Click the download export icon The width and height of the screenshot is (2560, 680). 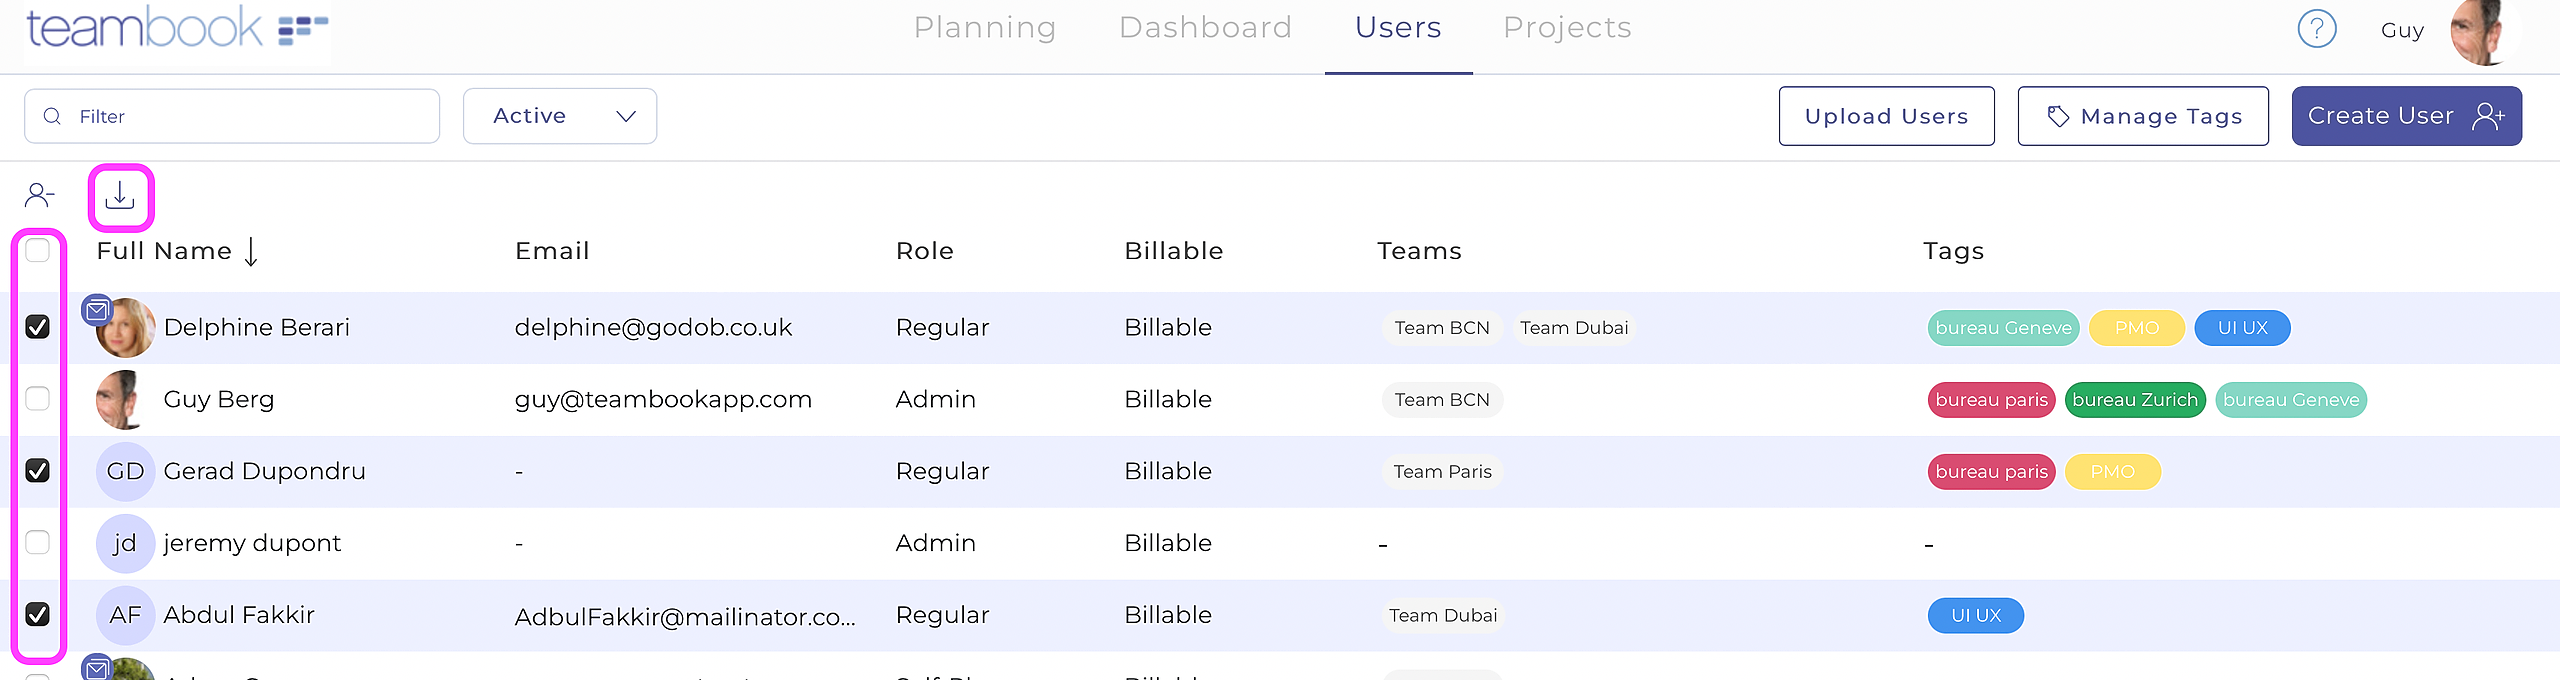click(120, 196)
